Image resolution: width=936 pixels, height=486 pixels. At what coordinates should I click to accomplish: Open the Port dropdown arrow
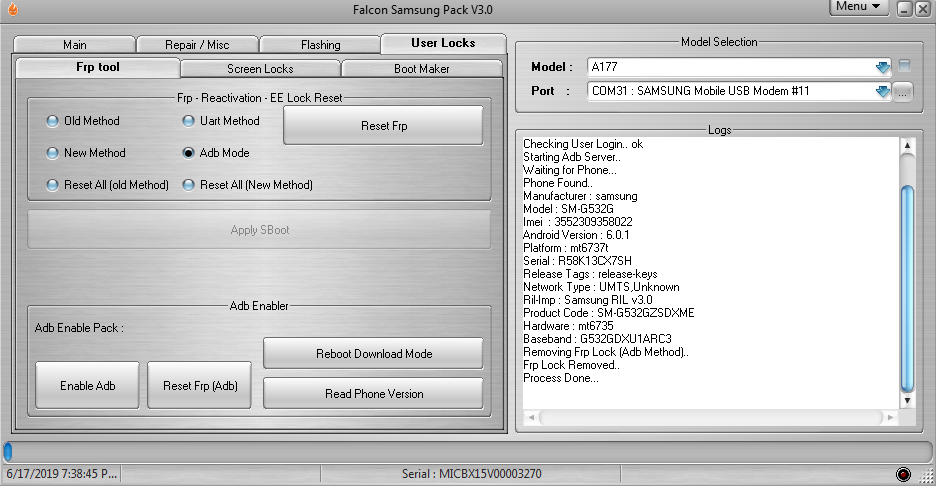(882, 91)
